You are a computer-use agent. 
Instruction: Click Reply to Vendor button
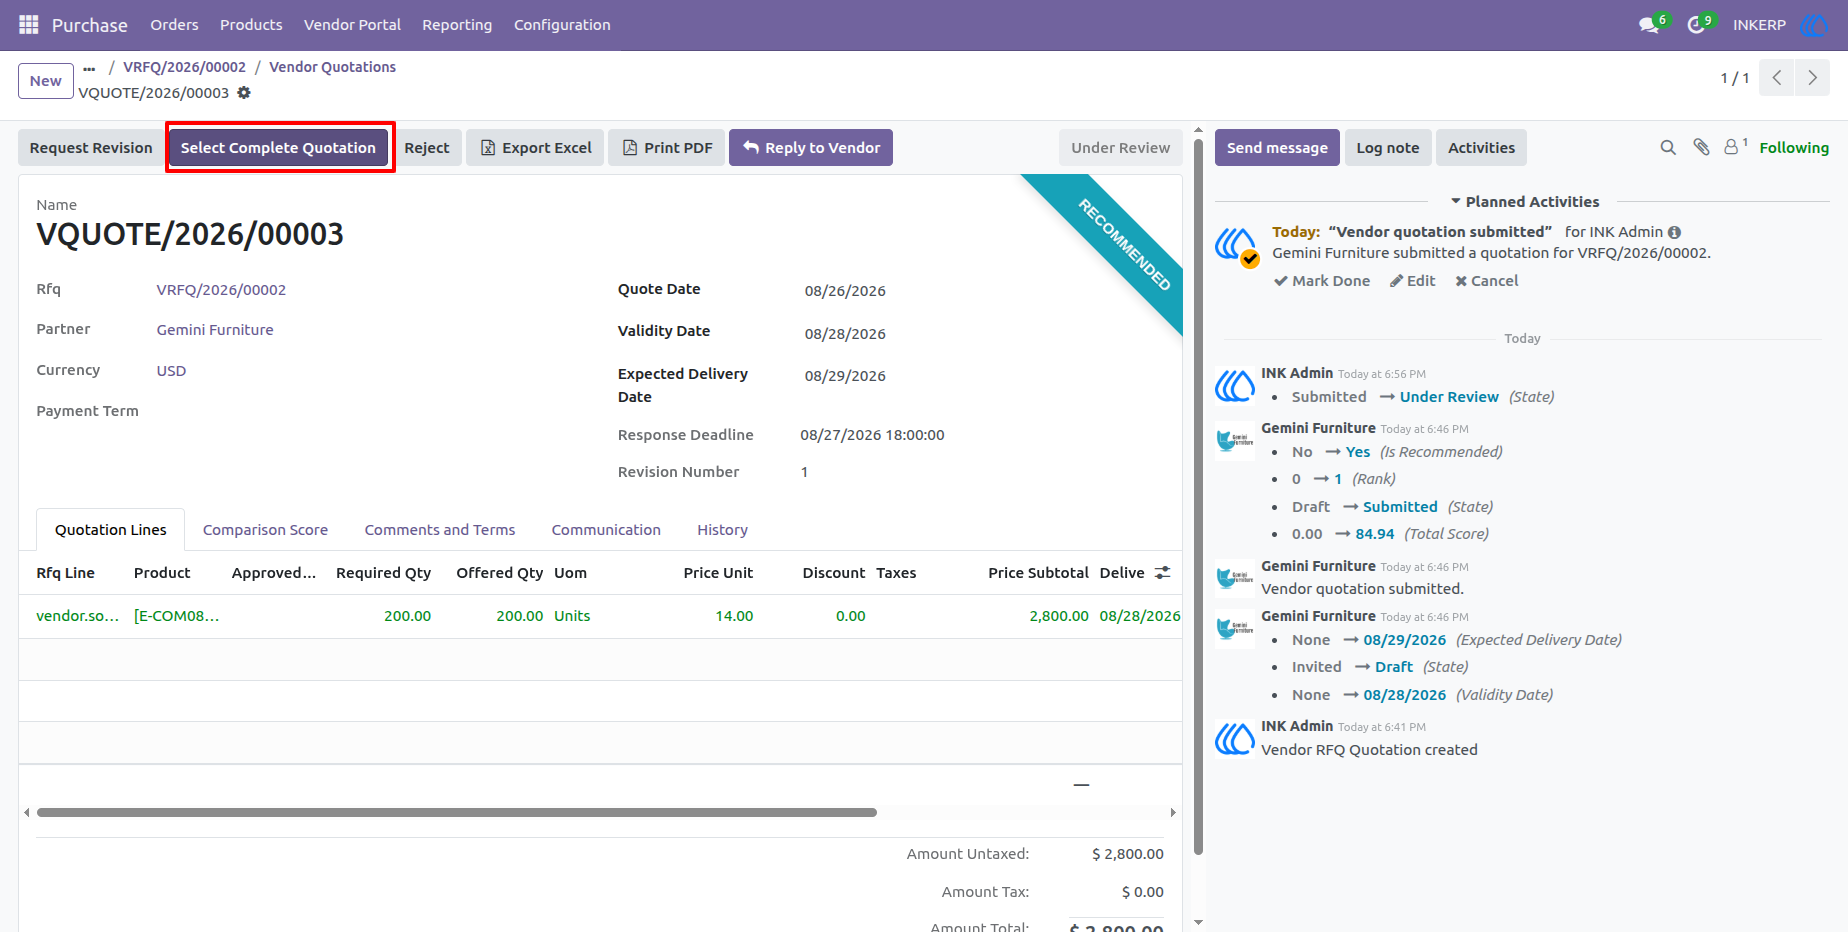pos(811,148)
